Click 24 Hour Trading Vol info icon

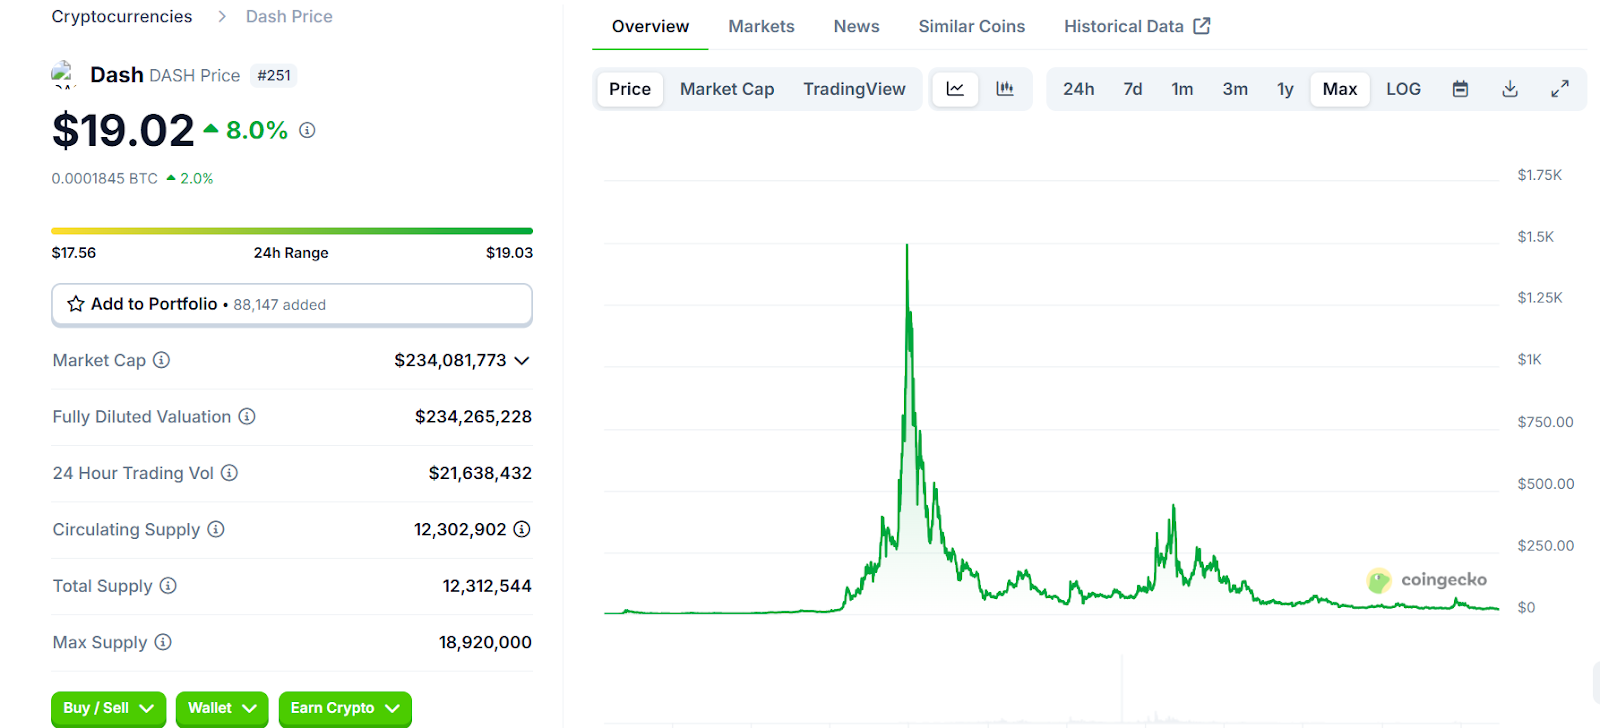point(229,473)
